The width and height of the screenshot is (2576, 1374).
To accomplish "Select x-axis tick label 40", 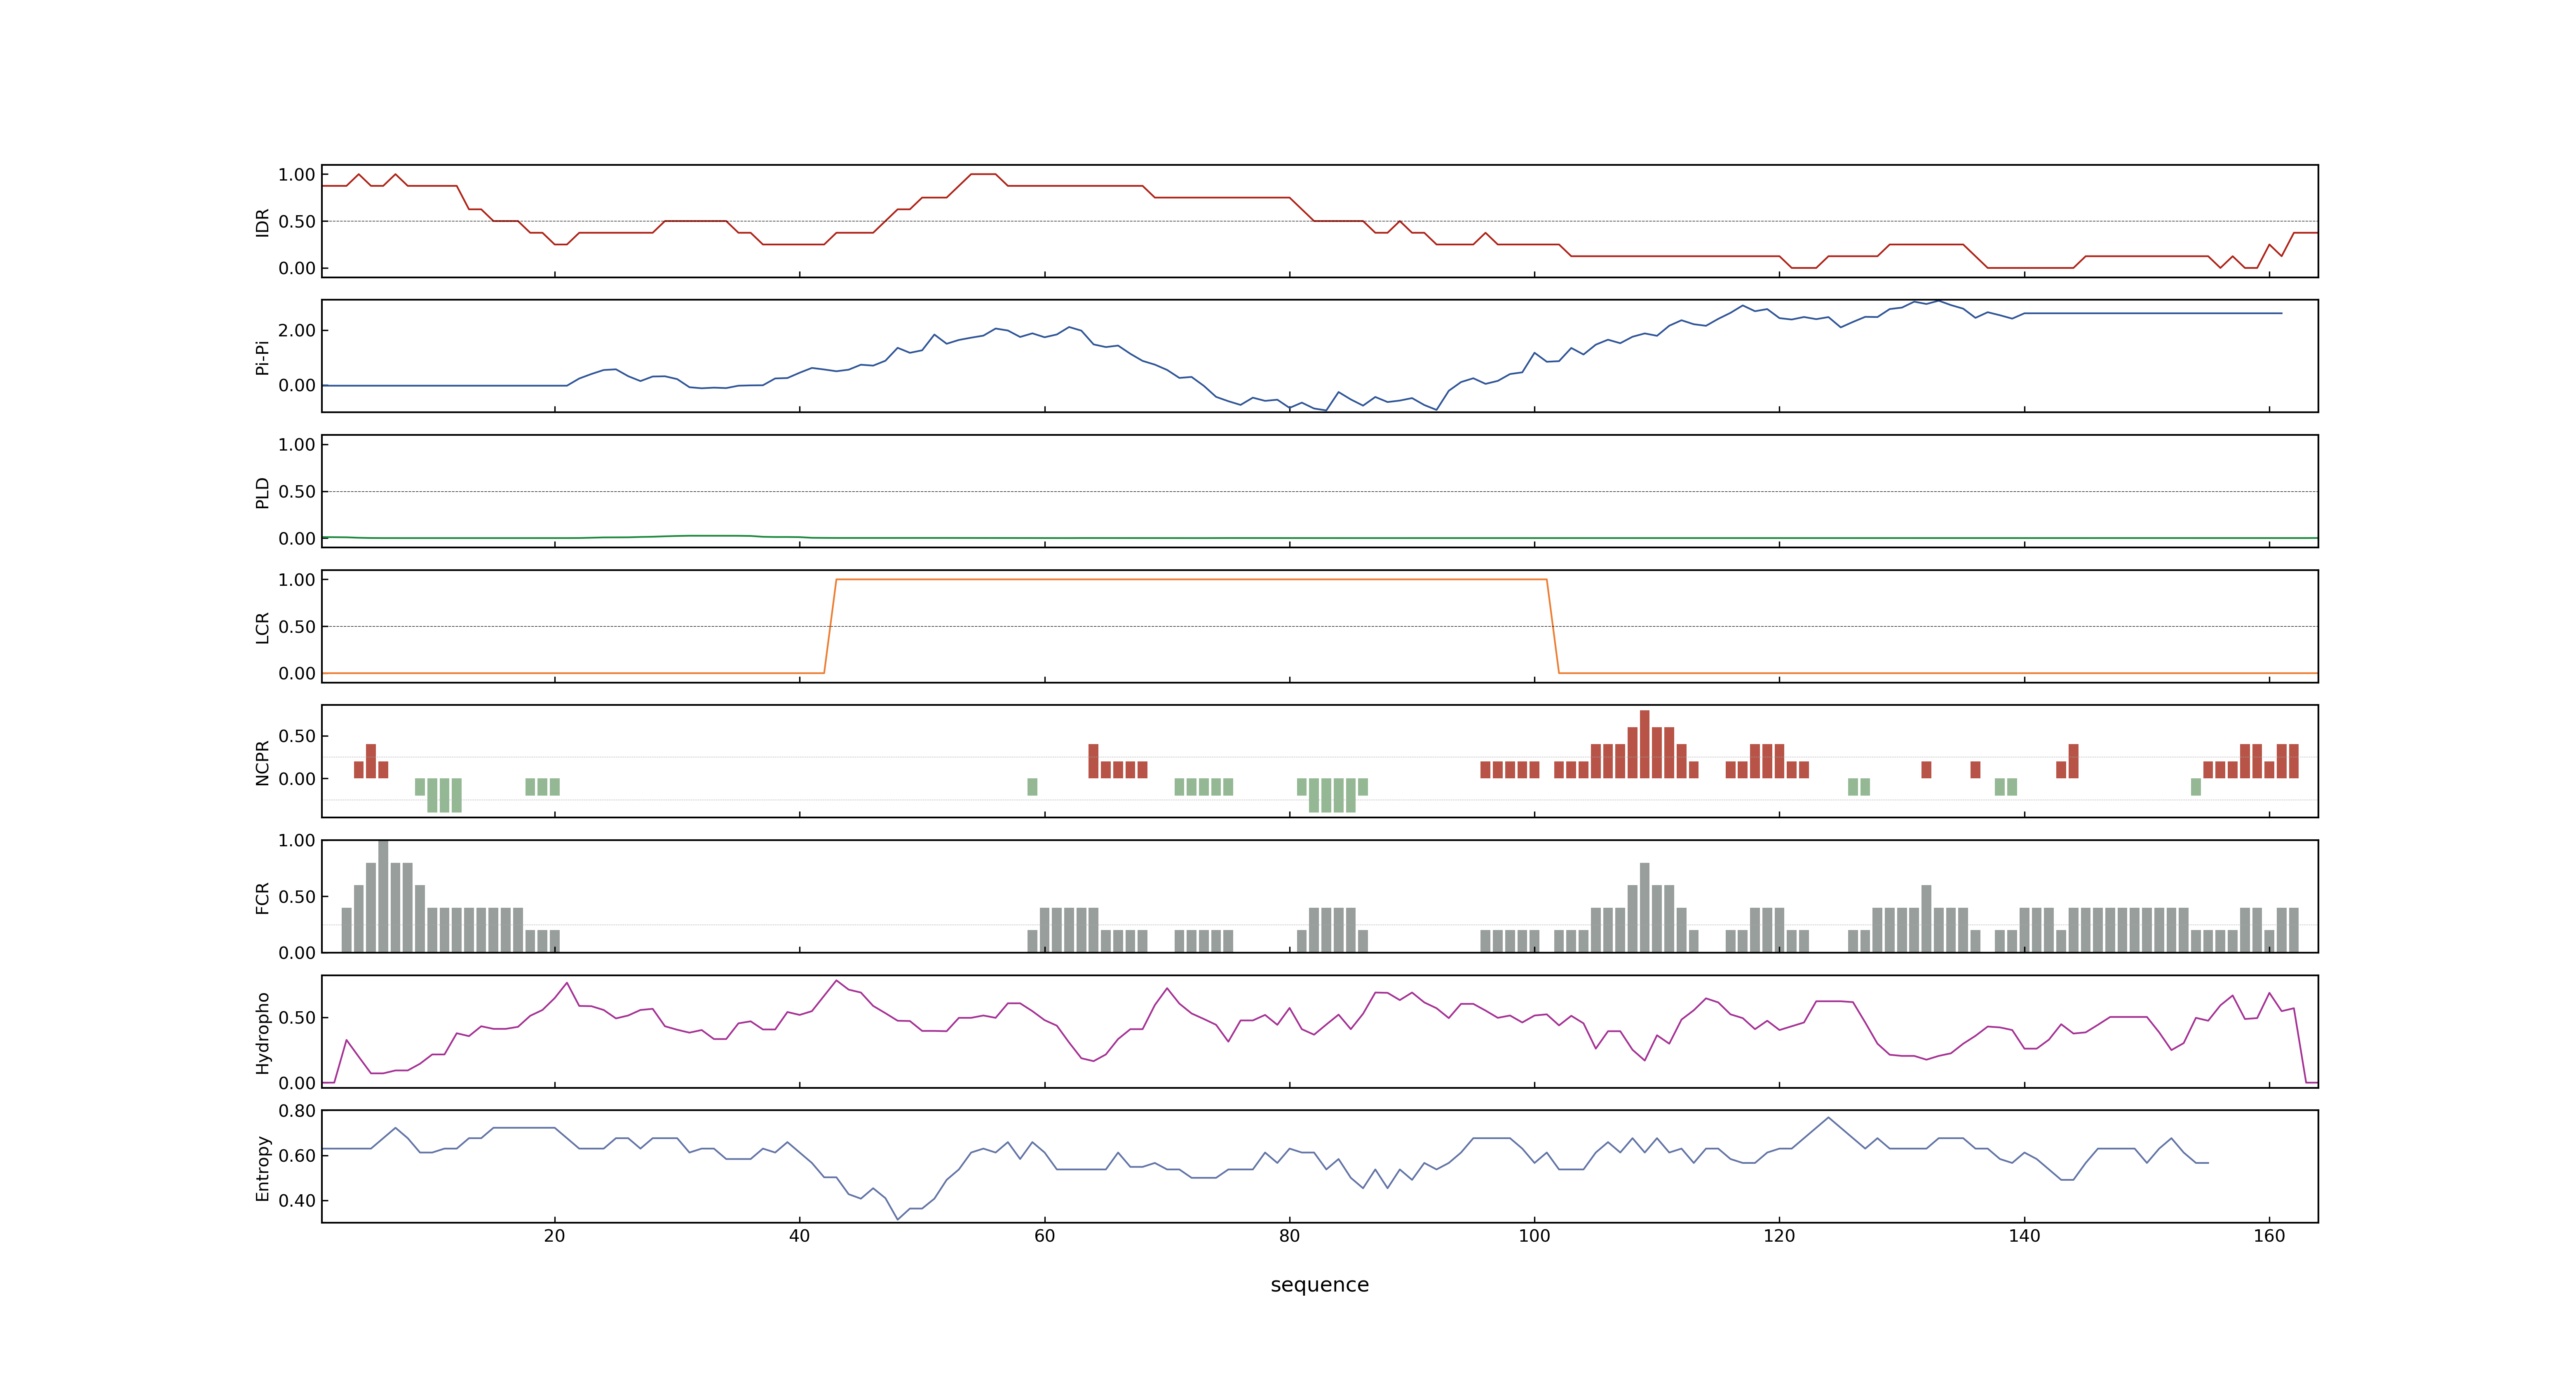I will point(799,1236).
